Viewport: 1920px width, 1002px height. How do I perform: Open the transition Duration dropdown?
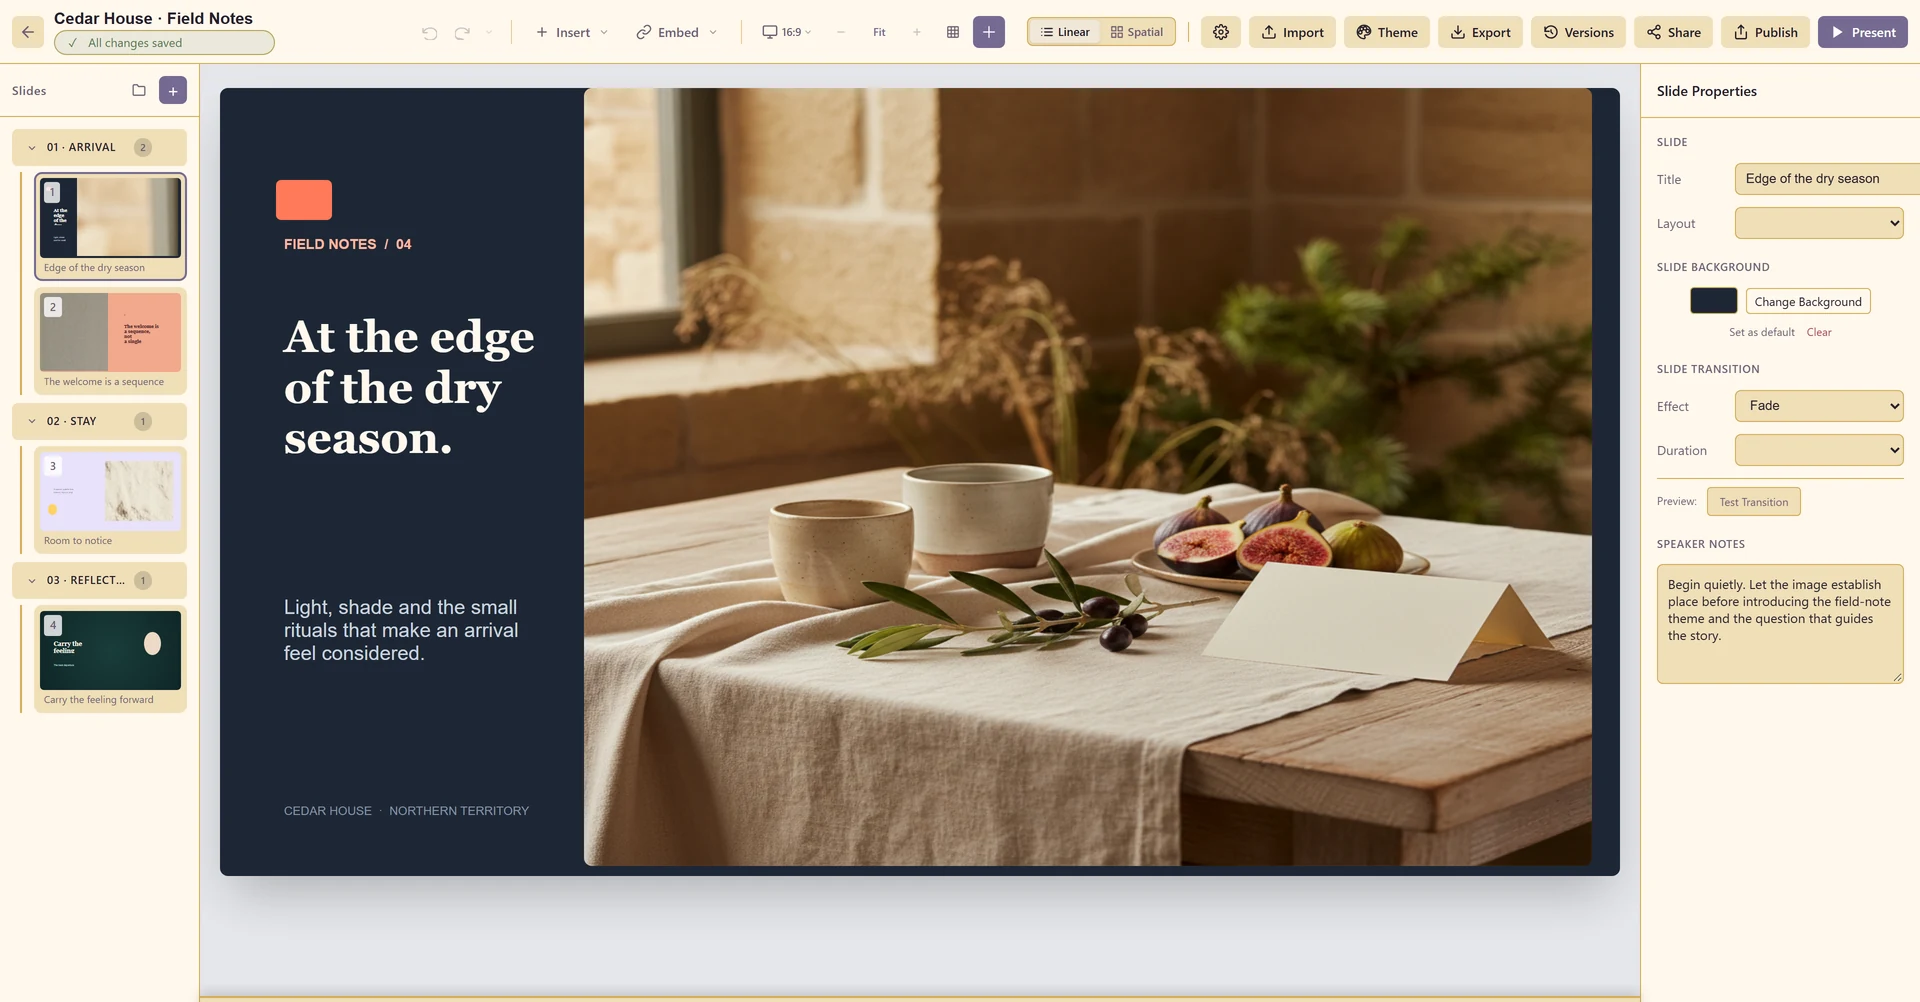(1819, 450)
